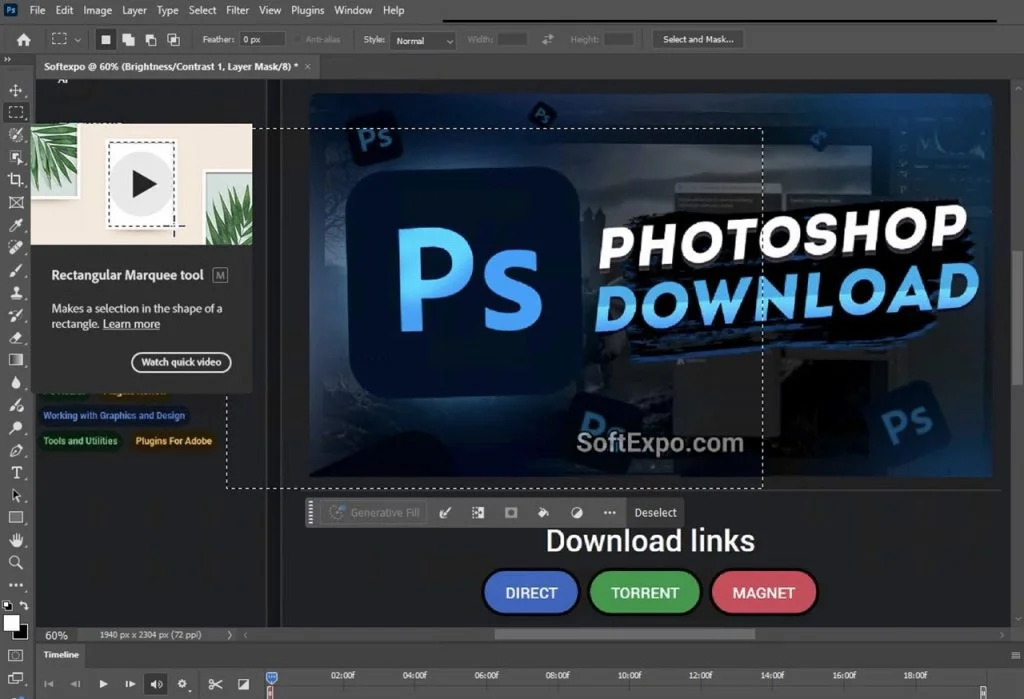This screenshot has height=699, width=1024.
Task: Open the Style dropdown showing Normal
Action: [423, 41]
